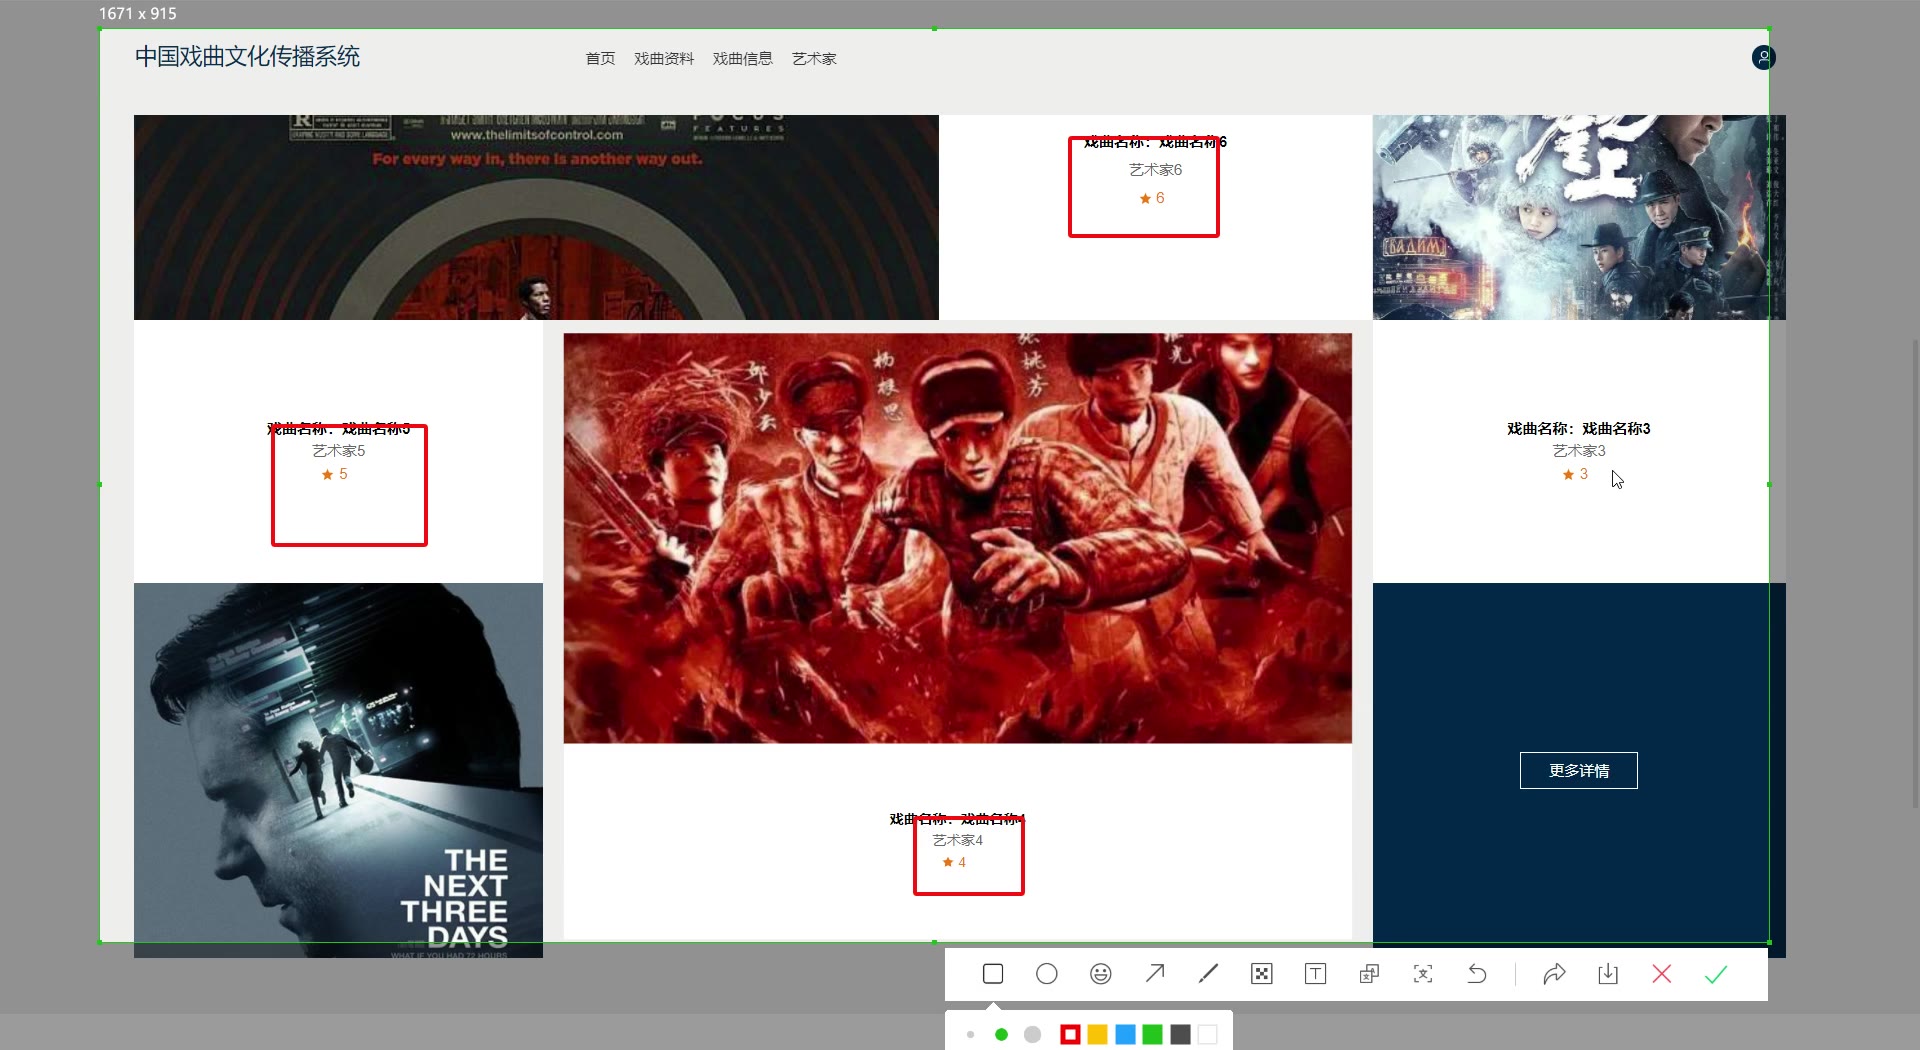Save the screenshot to file
Image resolution: width=1920 pixels, height=1050 pixels.
click(1608, 974)
